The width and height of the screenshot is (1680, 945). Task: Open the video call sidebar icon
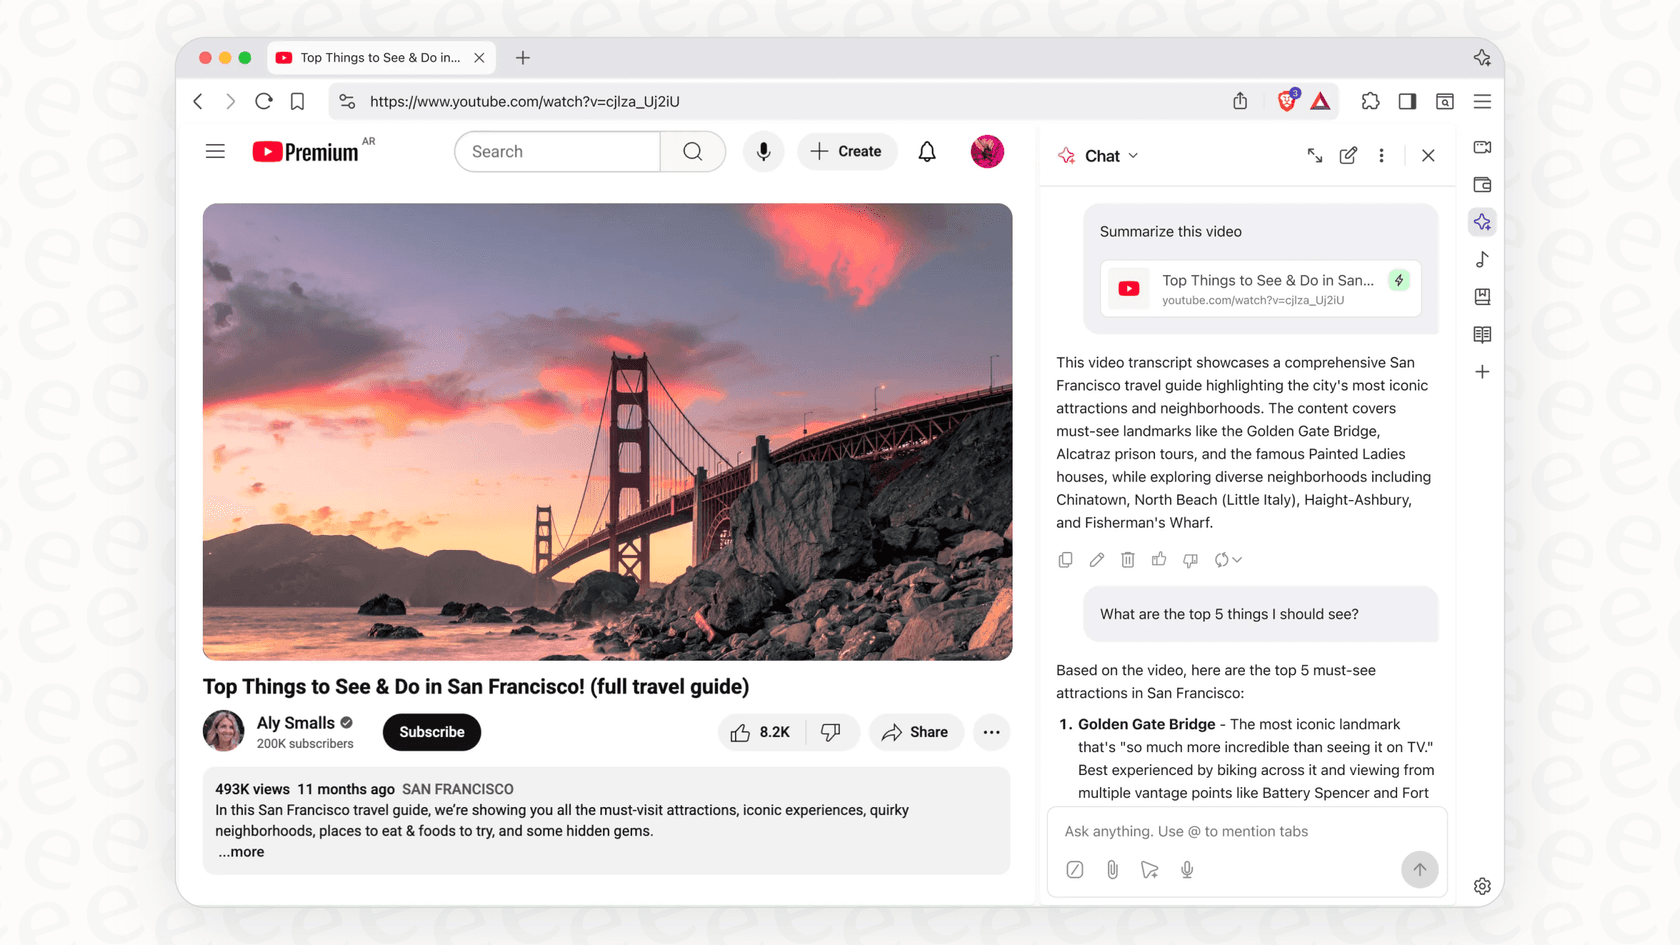[x=1482, y=146]
